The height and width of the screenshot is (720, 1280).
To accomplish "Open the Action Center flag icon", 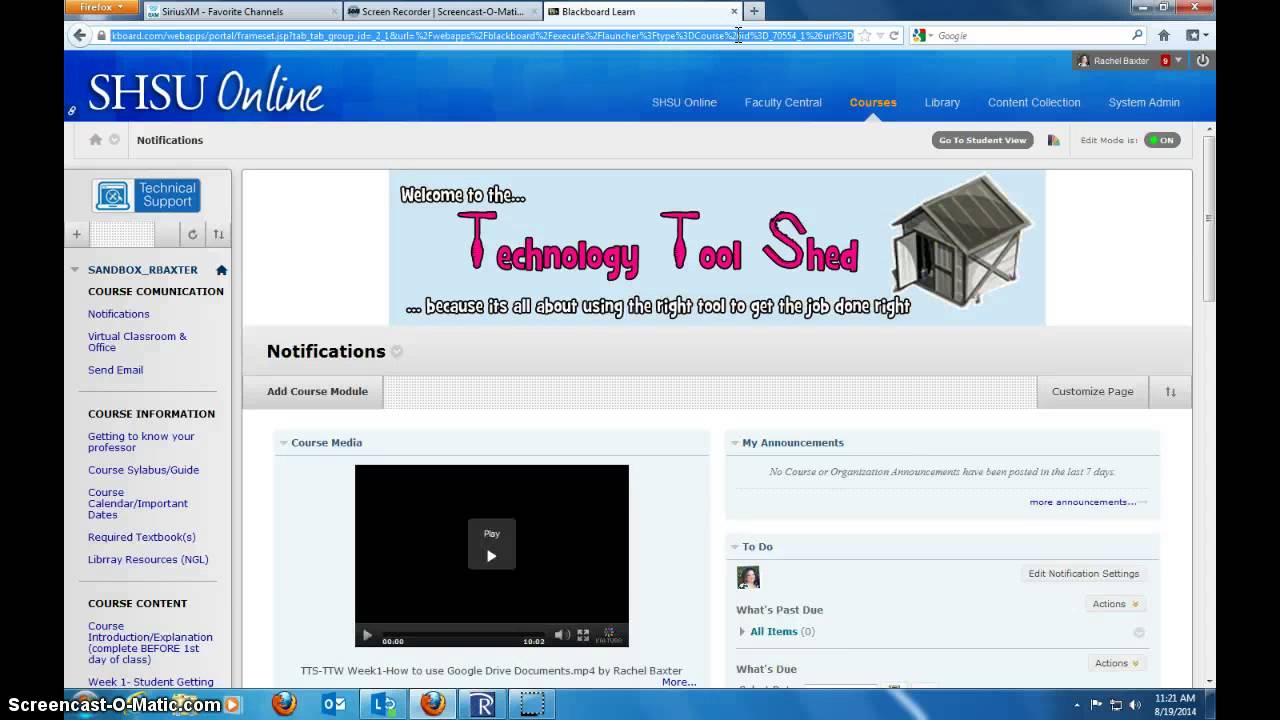I will click(1098, 704).
